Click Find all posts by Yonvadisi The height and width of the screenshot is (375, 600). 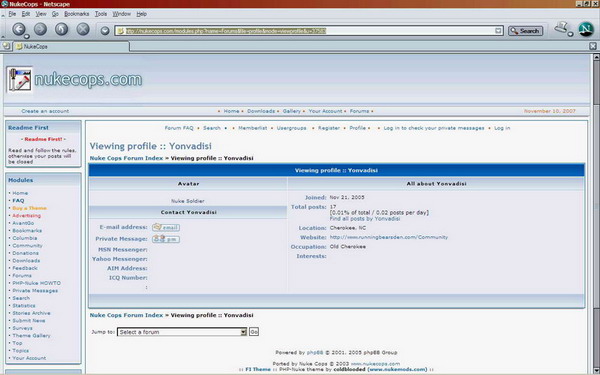pos(365,218)
